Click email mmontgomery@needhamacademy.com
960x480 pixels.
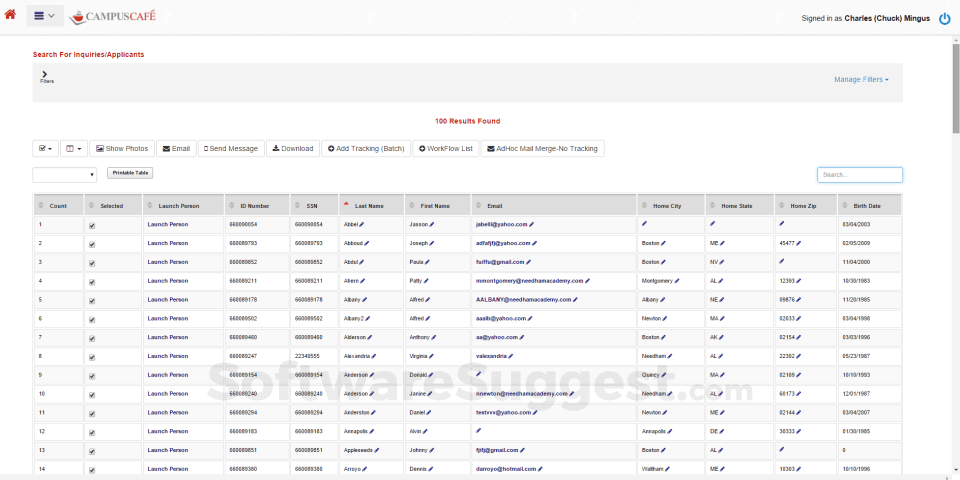pyautogui.click(x=530, y=280)
